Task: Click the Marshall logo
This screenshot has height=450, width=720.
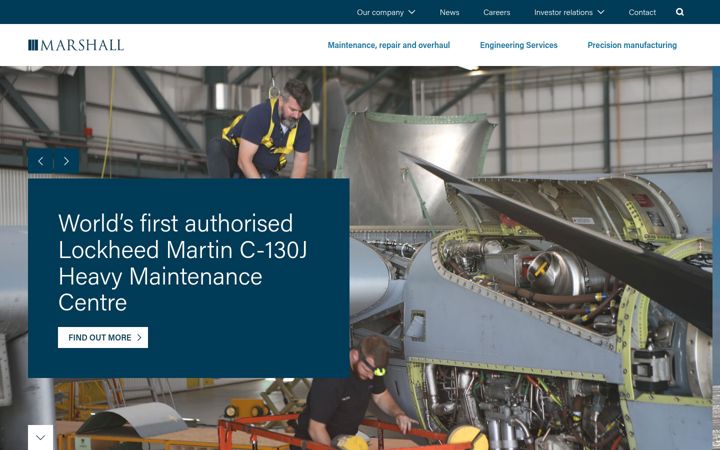Action: pyautogui.click(x=76, y=45)
